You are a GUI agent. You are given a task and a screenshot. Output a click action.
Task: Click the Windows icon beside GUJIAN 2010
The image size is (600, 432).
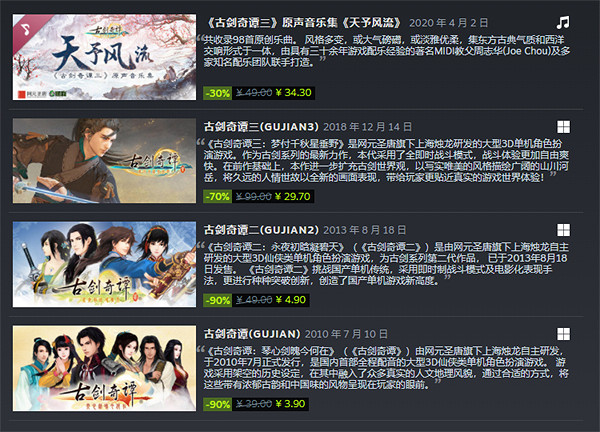pyautogui.click(x=563, y=334)
